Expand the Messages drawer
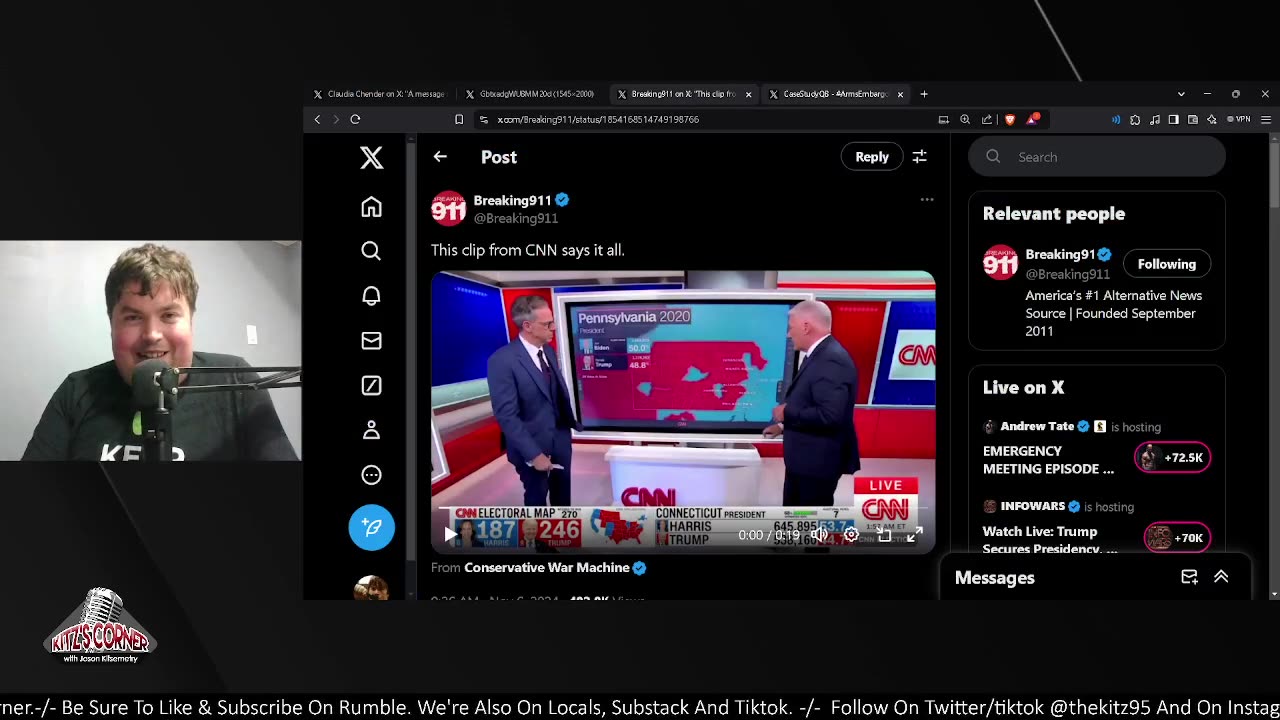The height and width of the screenshot is (720, 1280). tap(1221, 577)
